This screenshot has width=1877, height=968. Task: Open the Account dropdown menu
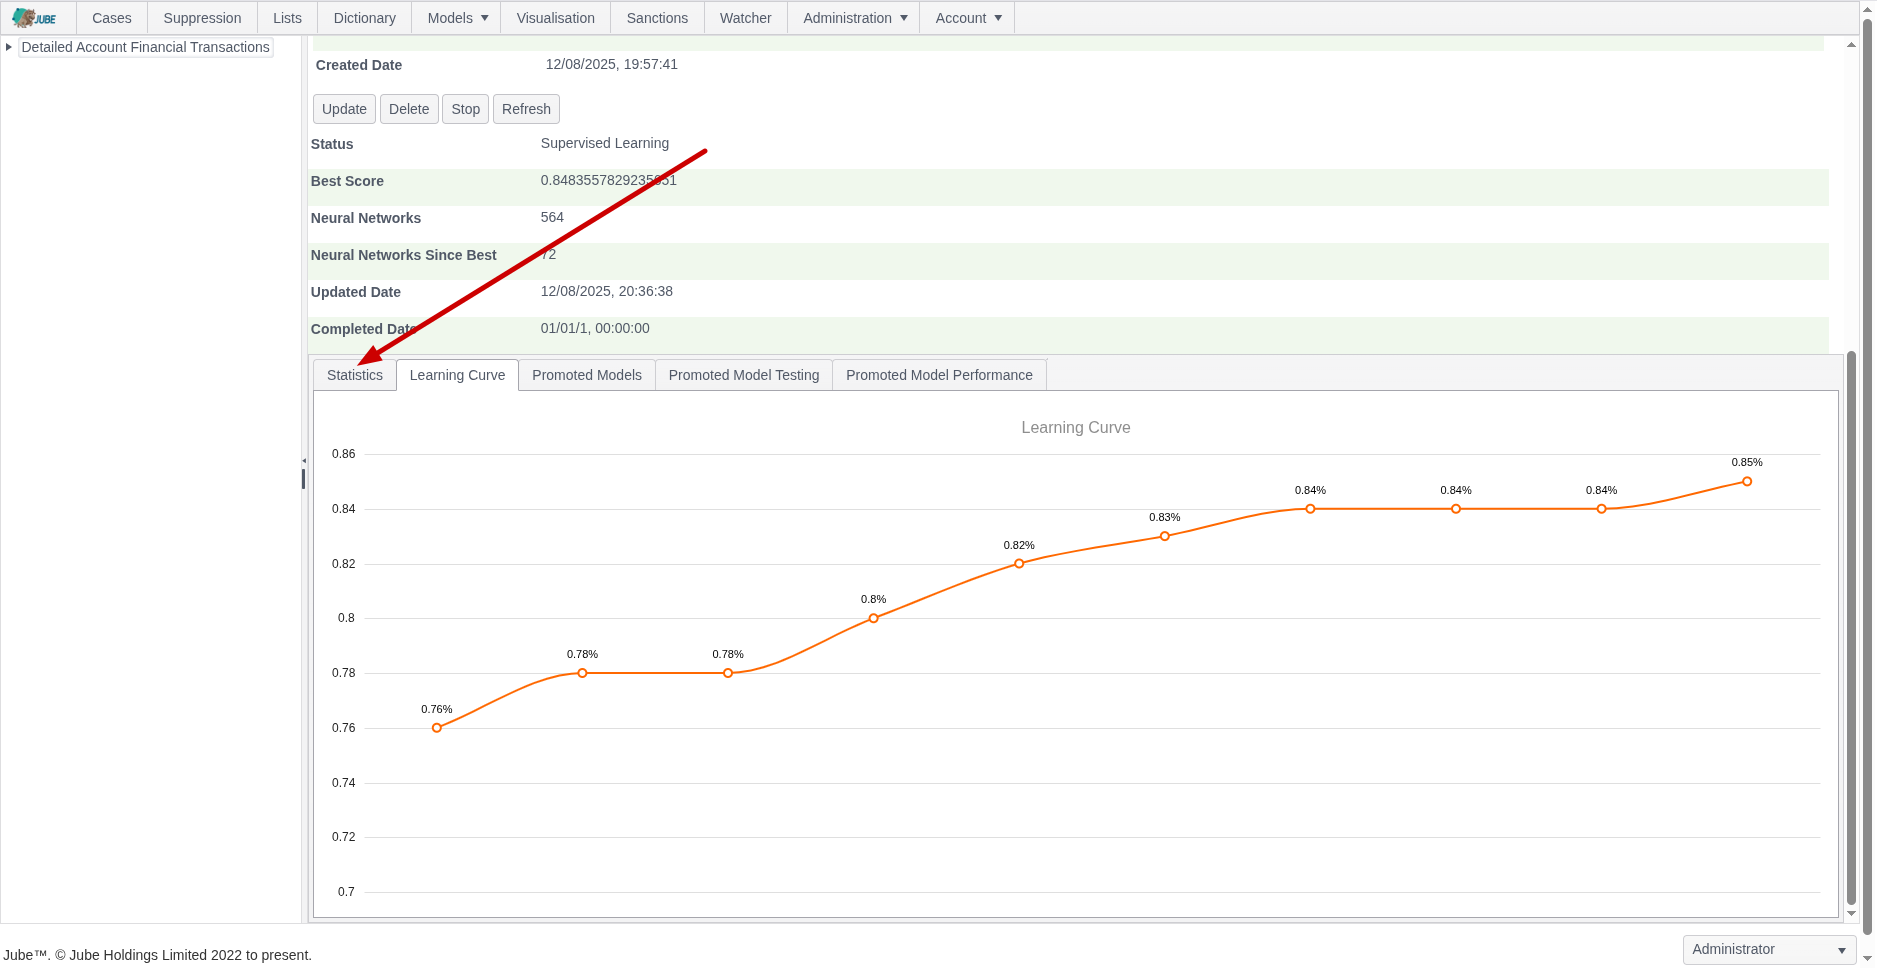[968, 18]
